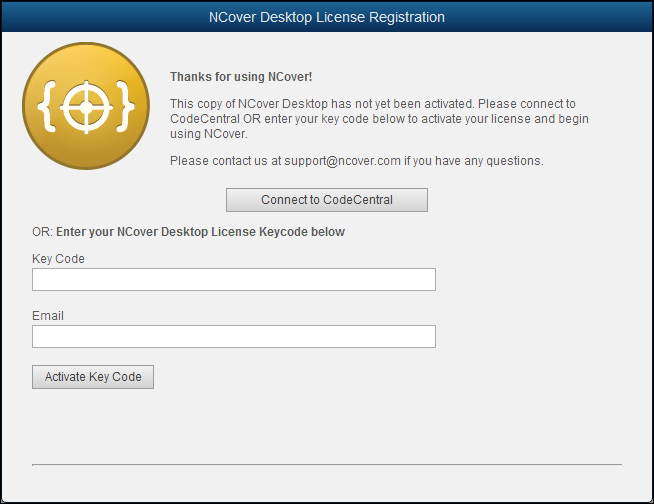Focus the Key Code text field
Image resolution: width=654 pixels, height=504 pixels.
tap(234, 279)
